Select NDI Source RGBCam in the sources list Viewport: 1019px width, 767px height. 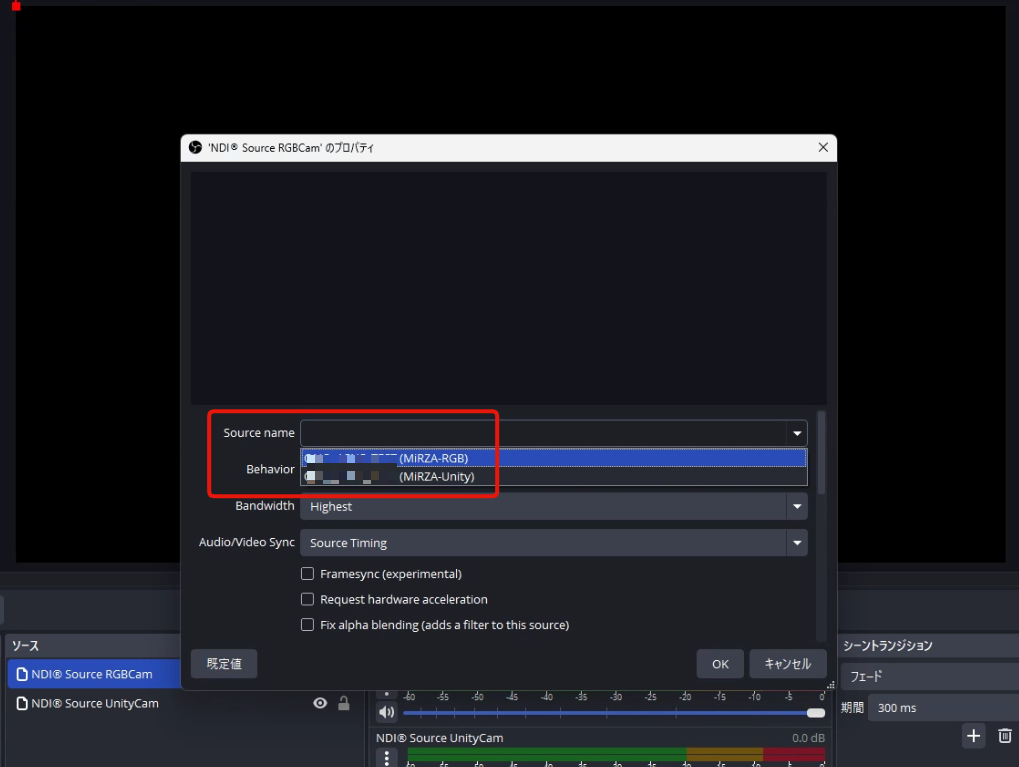[x=92, y=674]
